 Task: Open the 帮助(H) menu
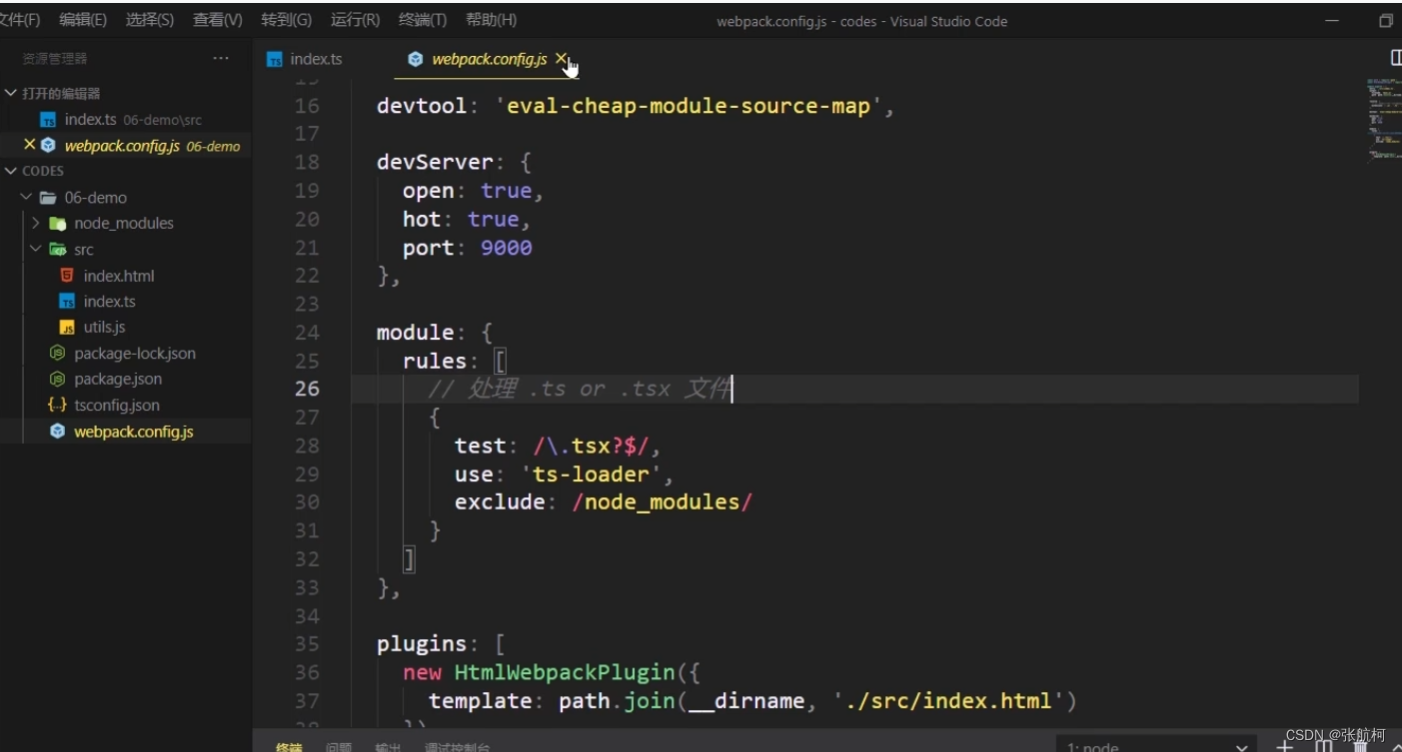(x=491, y=20)
